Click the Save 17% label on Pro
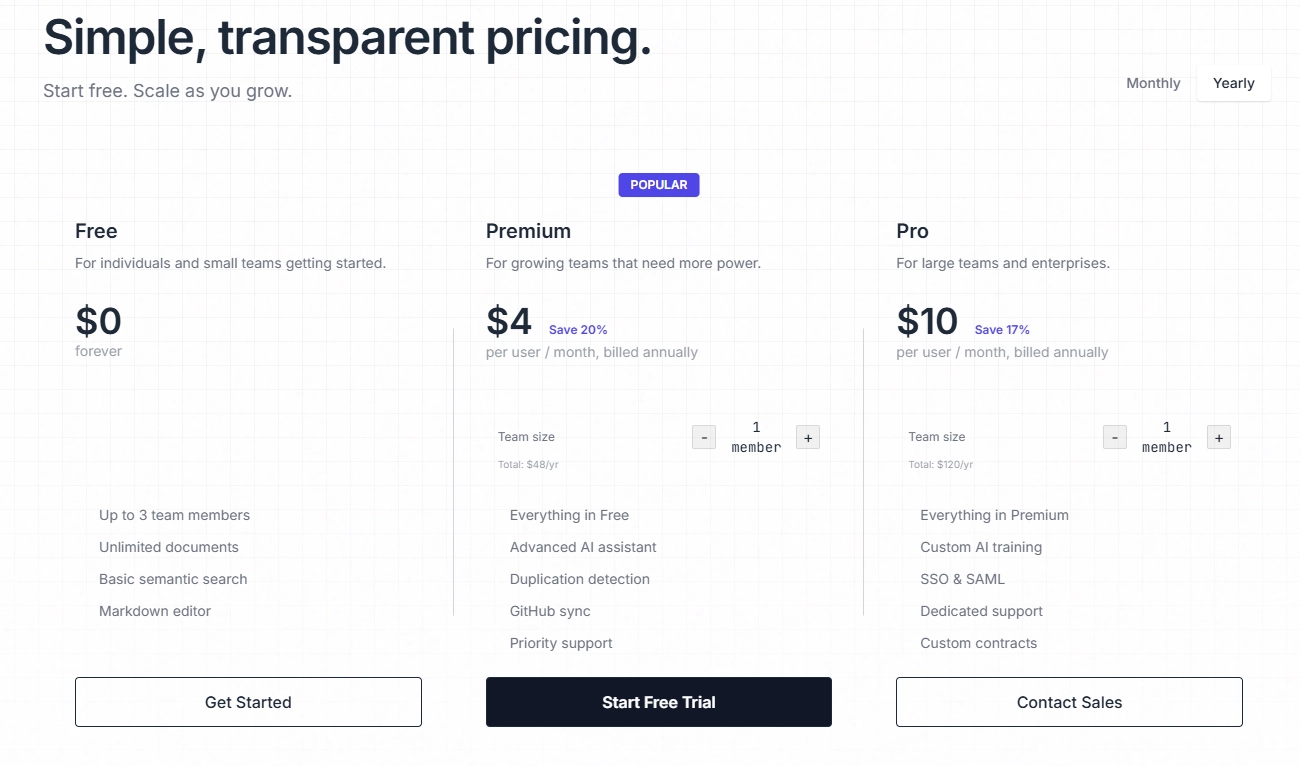 click(x=1002, y=330)
